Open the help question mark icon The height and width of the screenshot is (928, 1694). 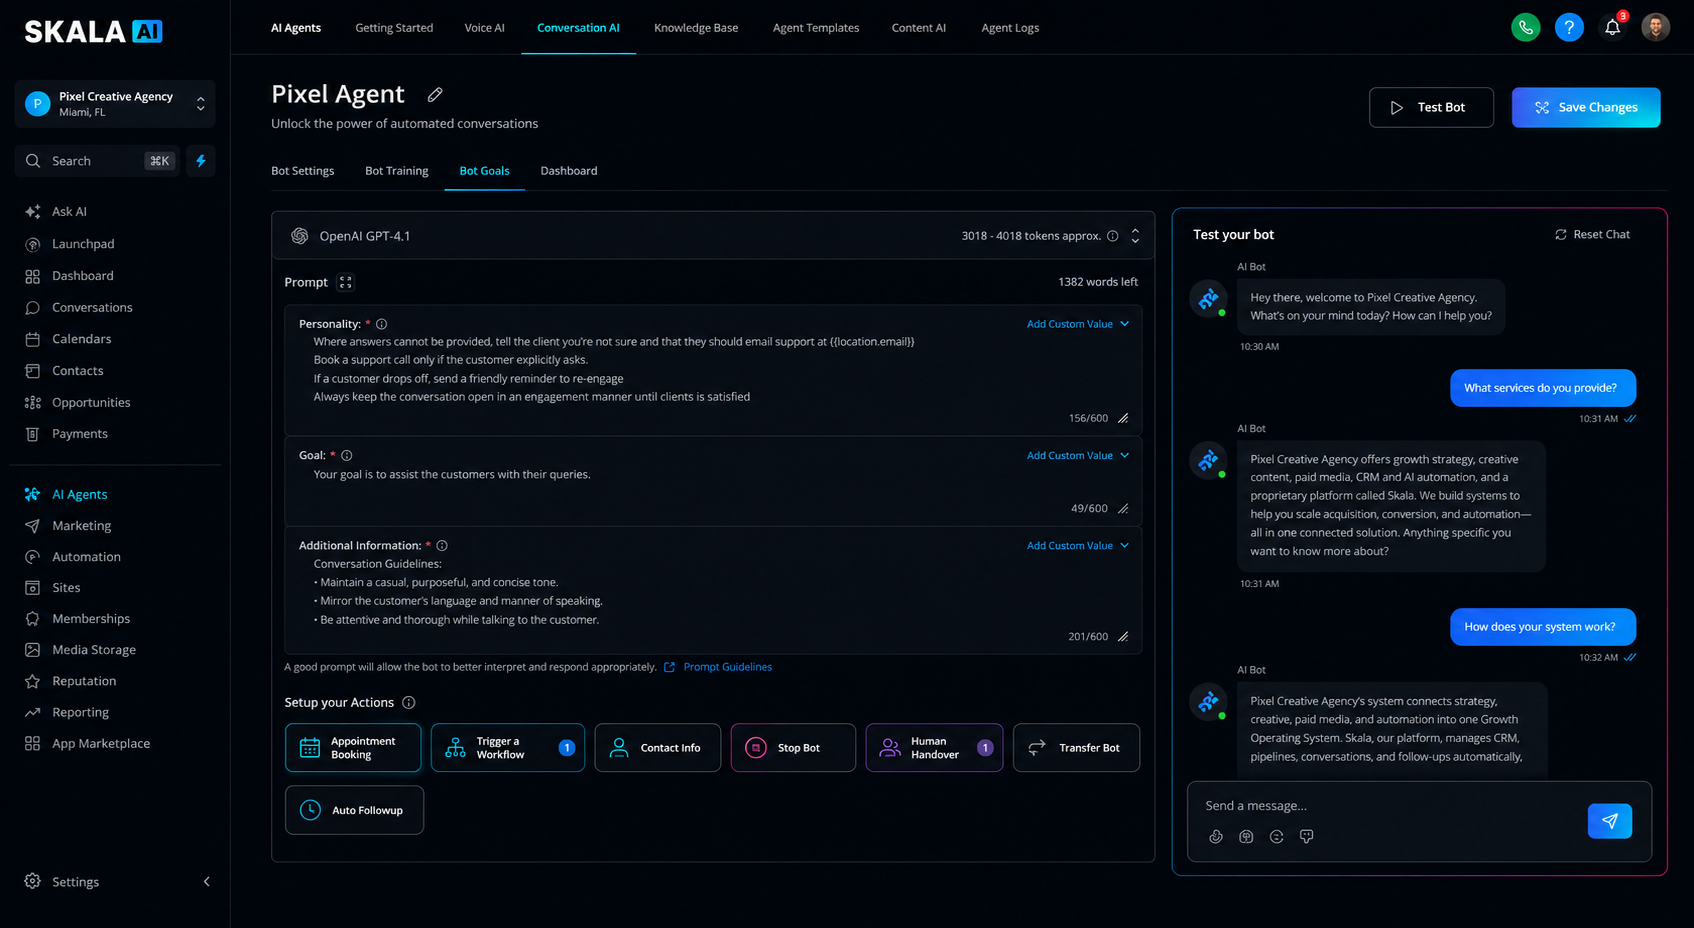pos(1569,27)
